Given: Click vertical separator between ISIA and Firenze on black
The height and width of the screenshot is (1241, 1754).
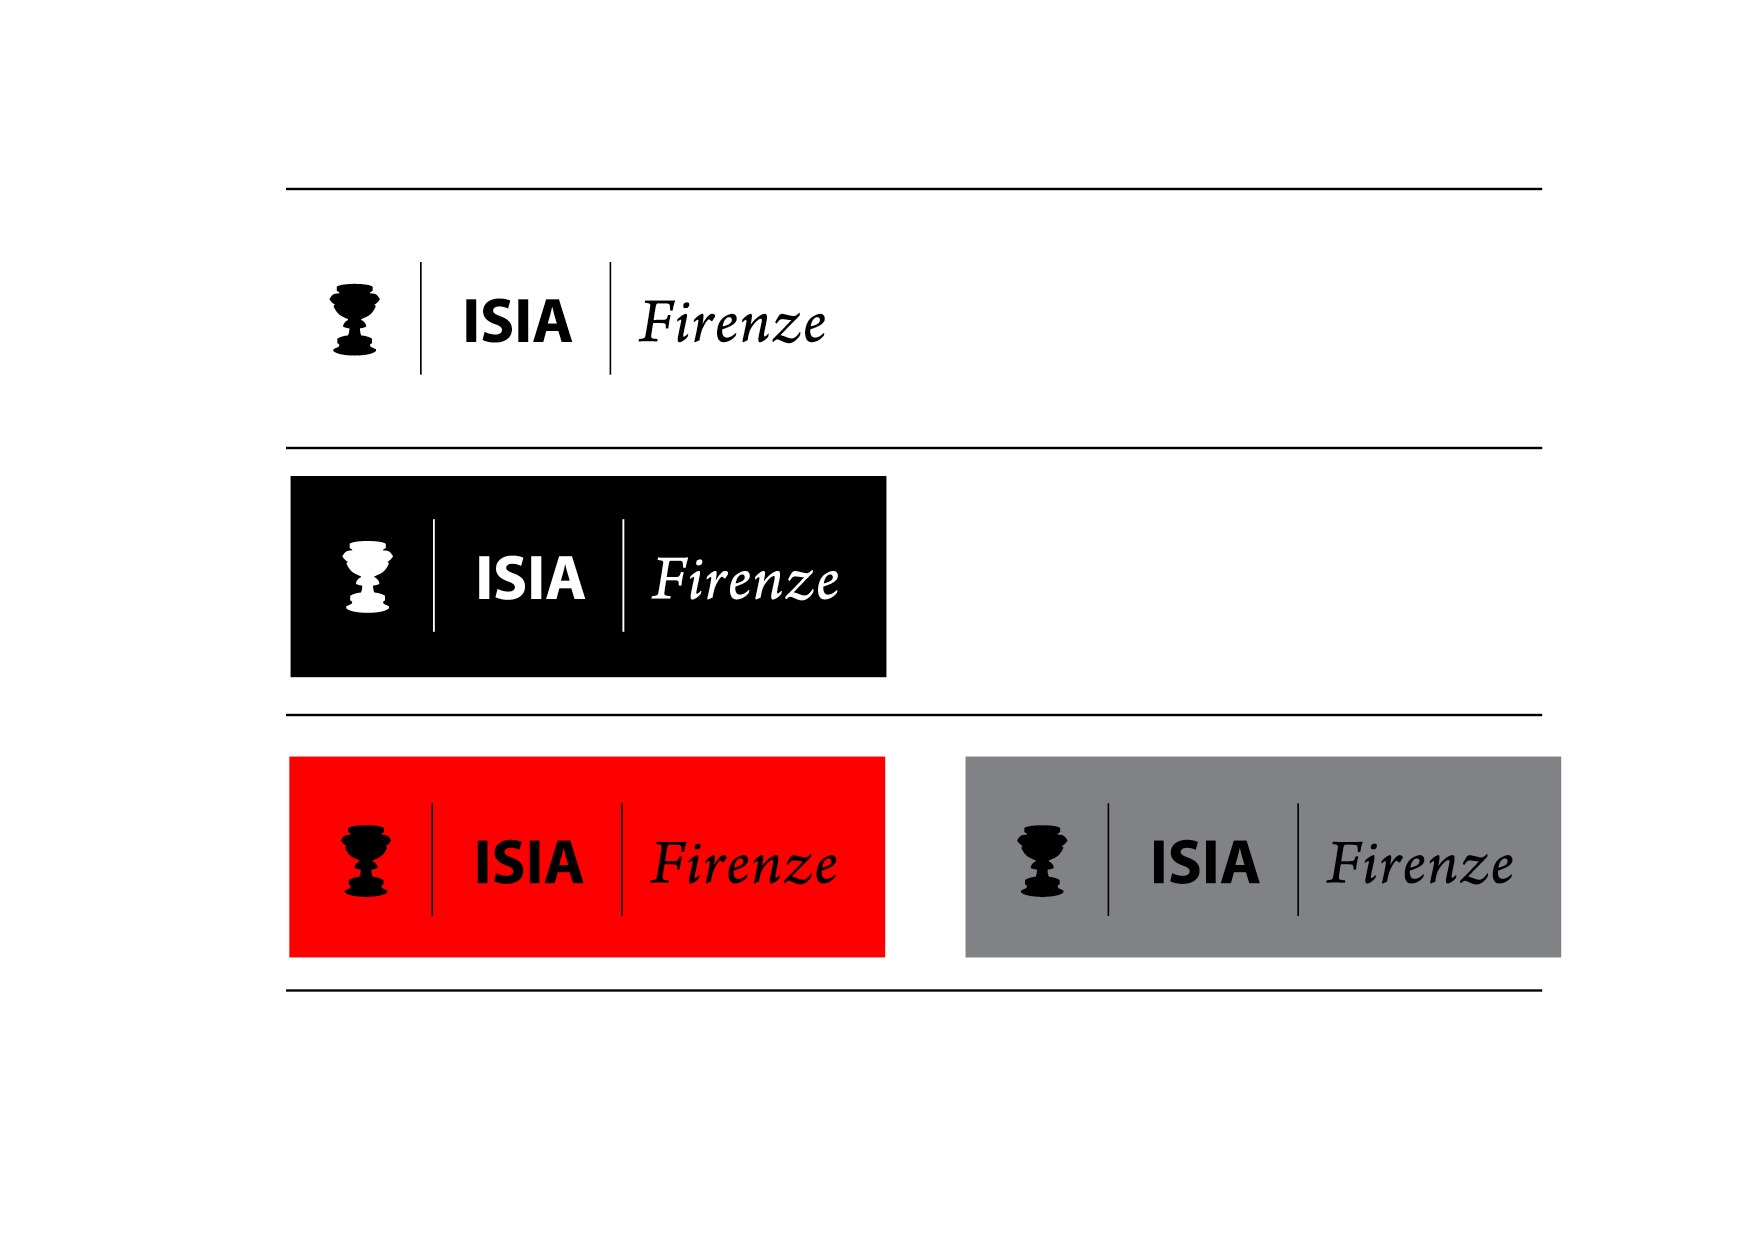Looking at the screenshot, I should tap(623, 575).
